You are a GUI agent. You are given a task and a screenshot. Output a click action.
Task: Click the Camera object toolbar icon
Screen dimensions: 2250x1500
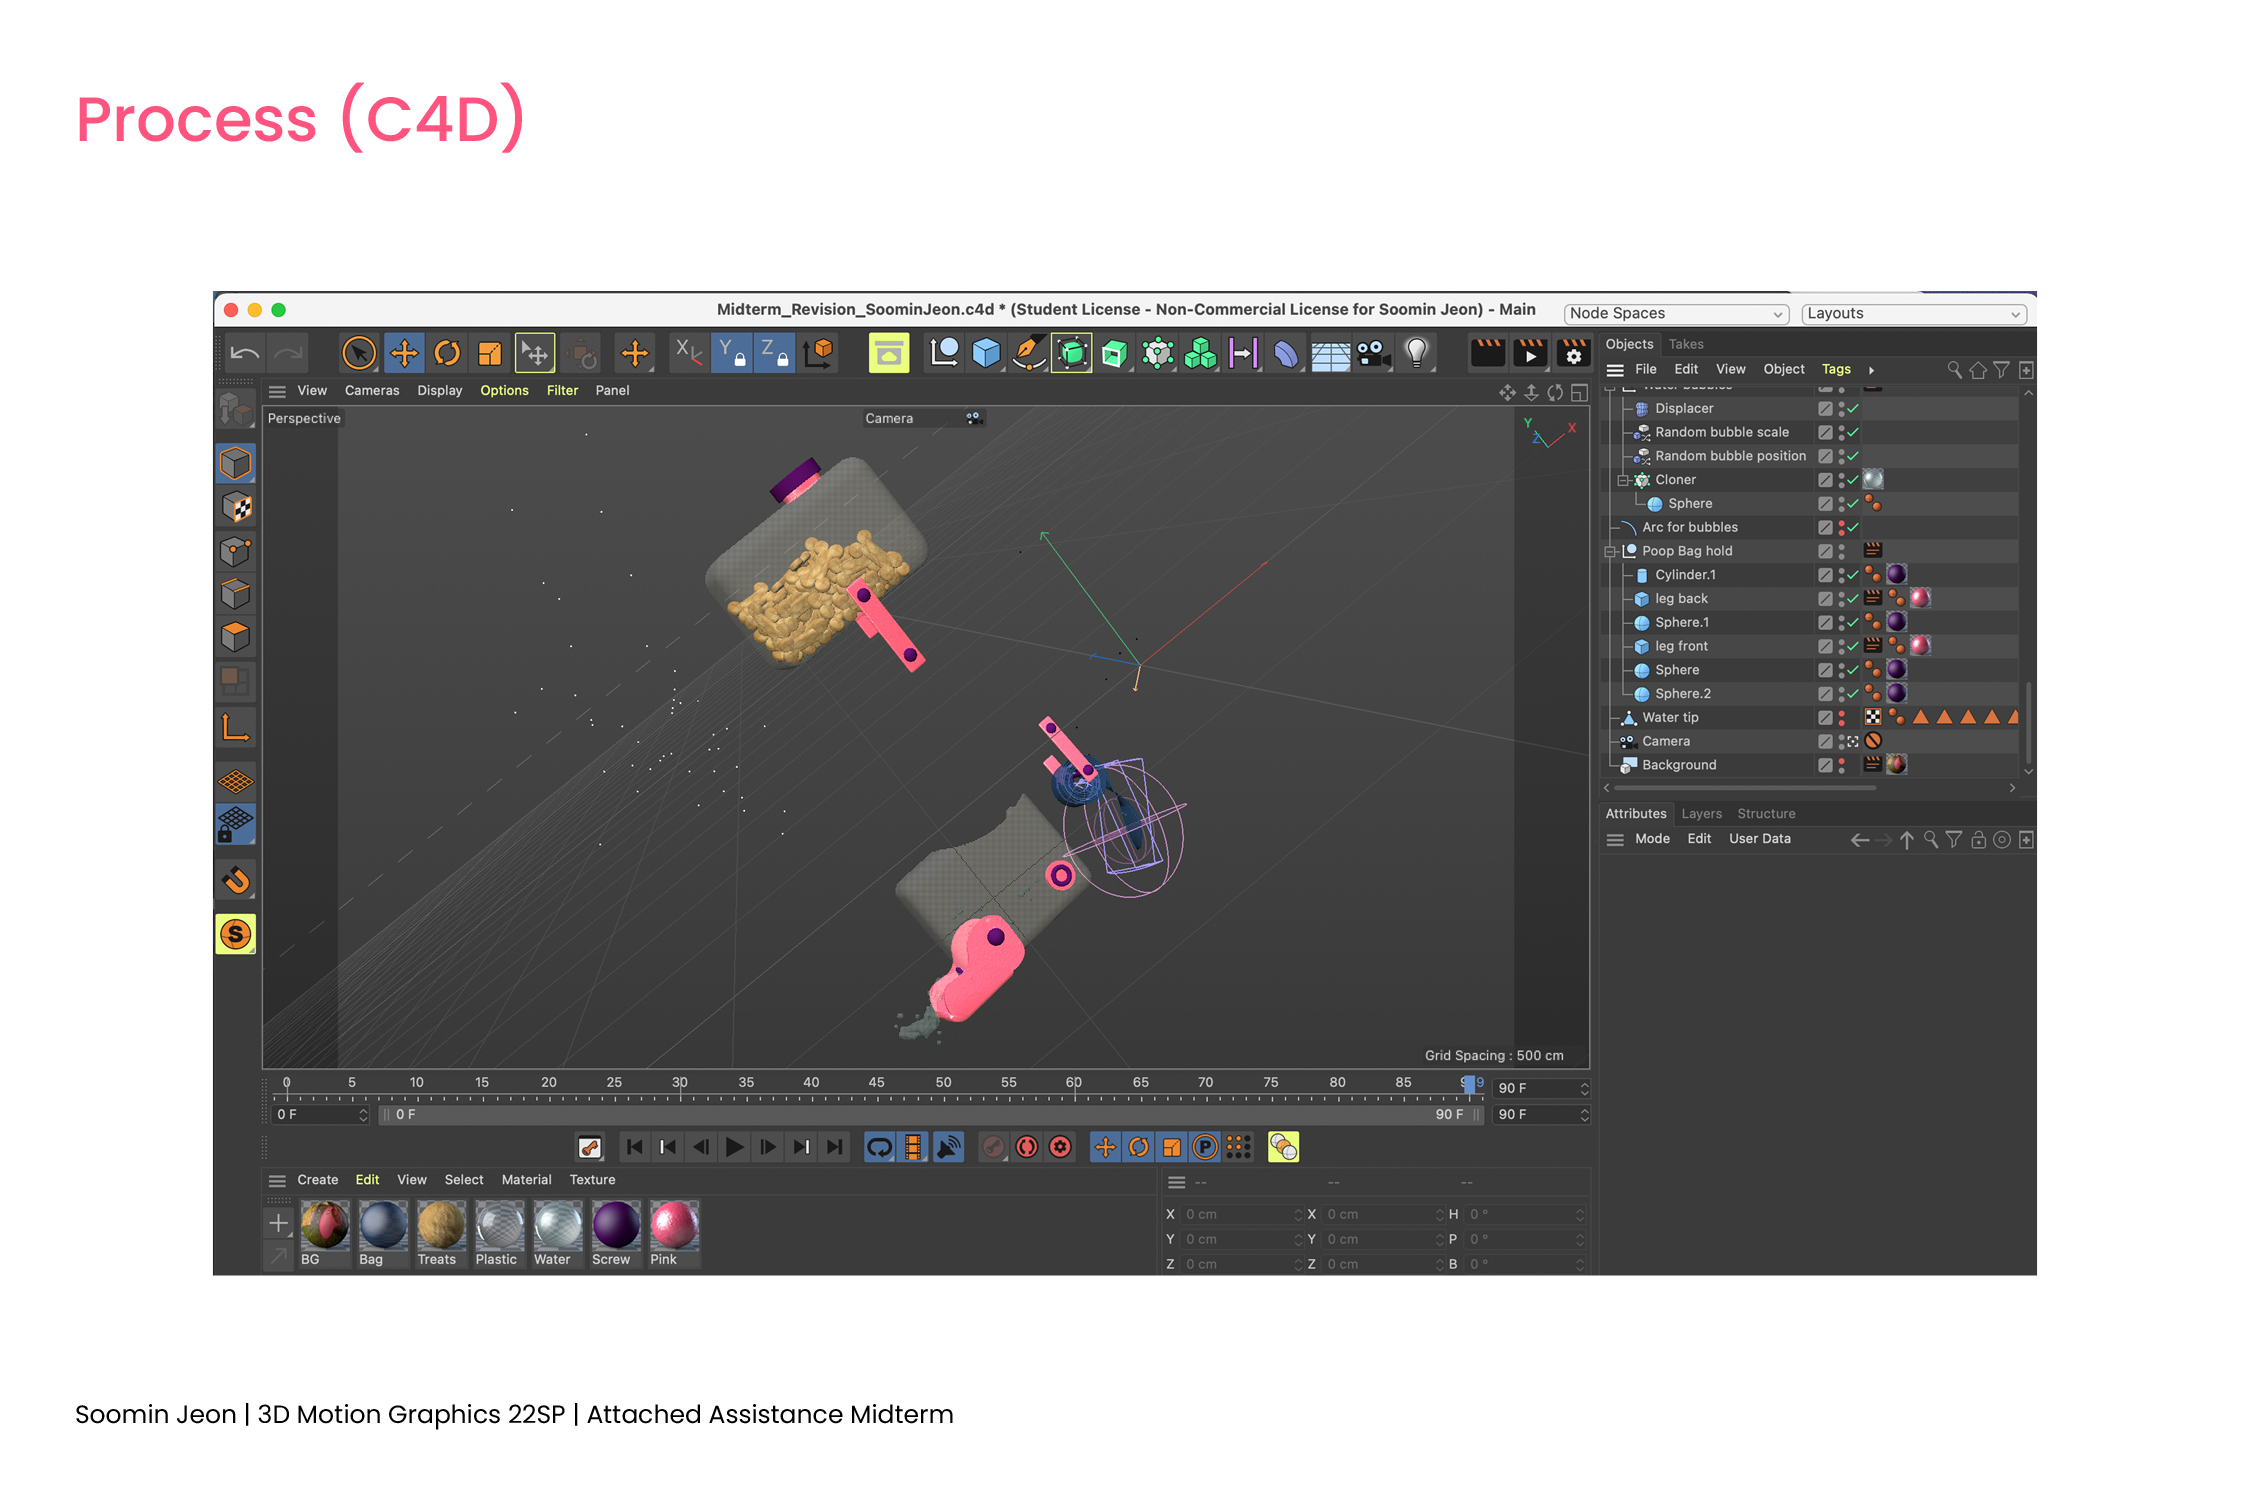click(x=1373, y=353)
